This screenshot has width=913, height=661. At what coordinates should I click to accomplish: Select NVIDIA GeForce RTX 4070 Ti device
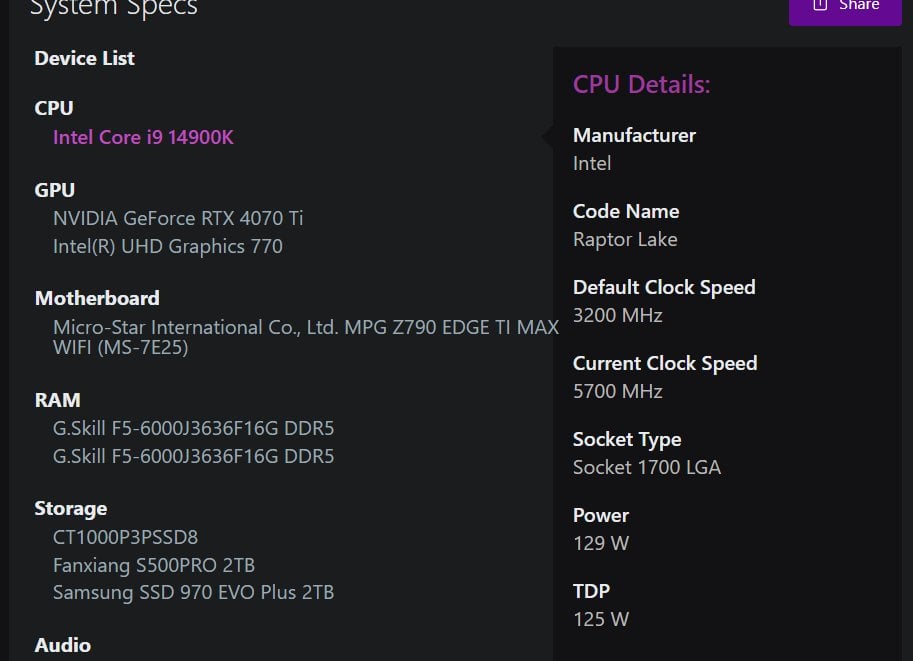coord(178,218)
